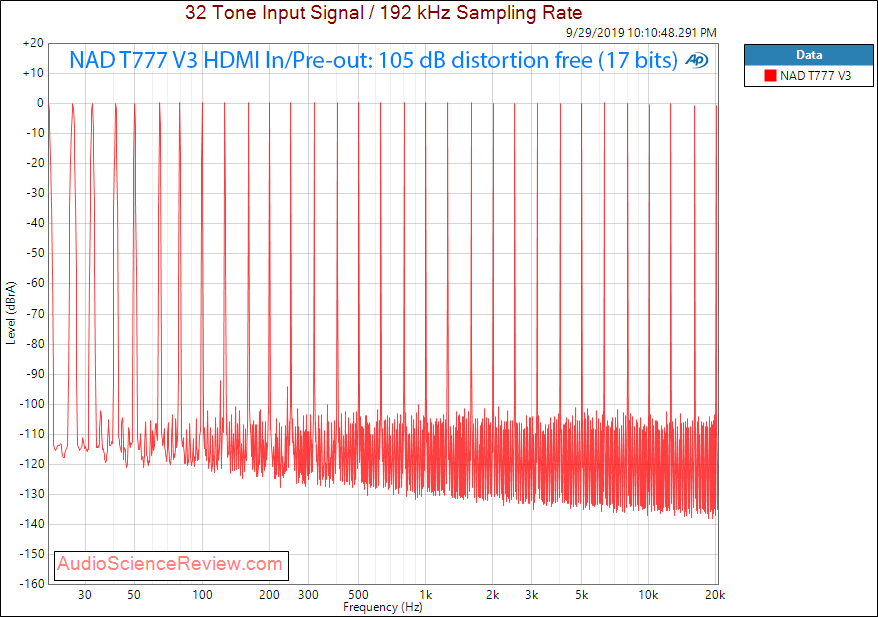878x617 pixels.
Task: Click the 100 tick on the frequency axis
Action: (202, 595)
